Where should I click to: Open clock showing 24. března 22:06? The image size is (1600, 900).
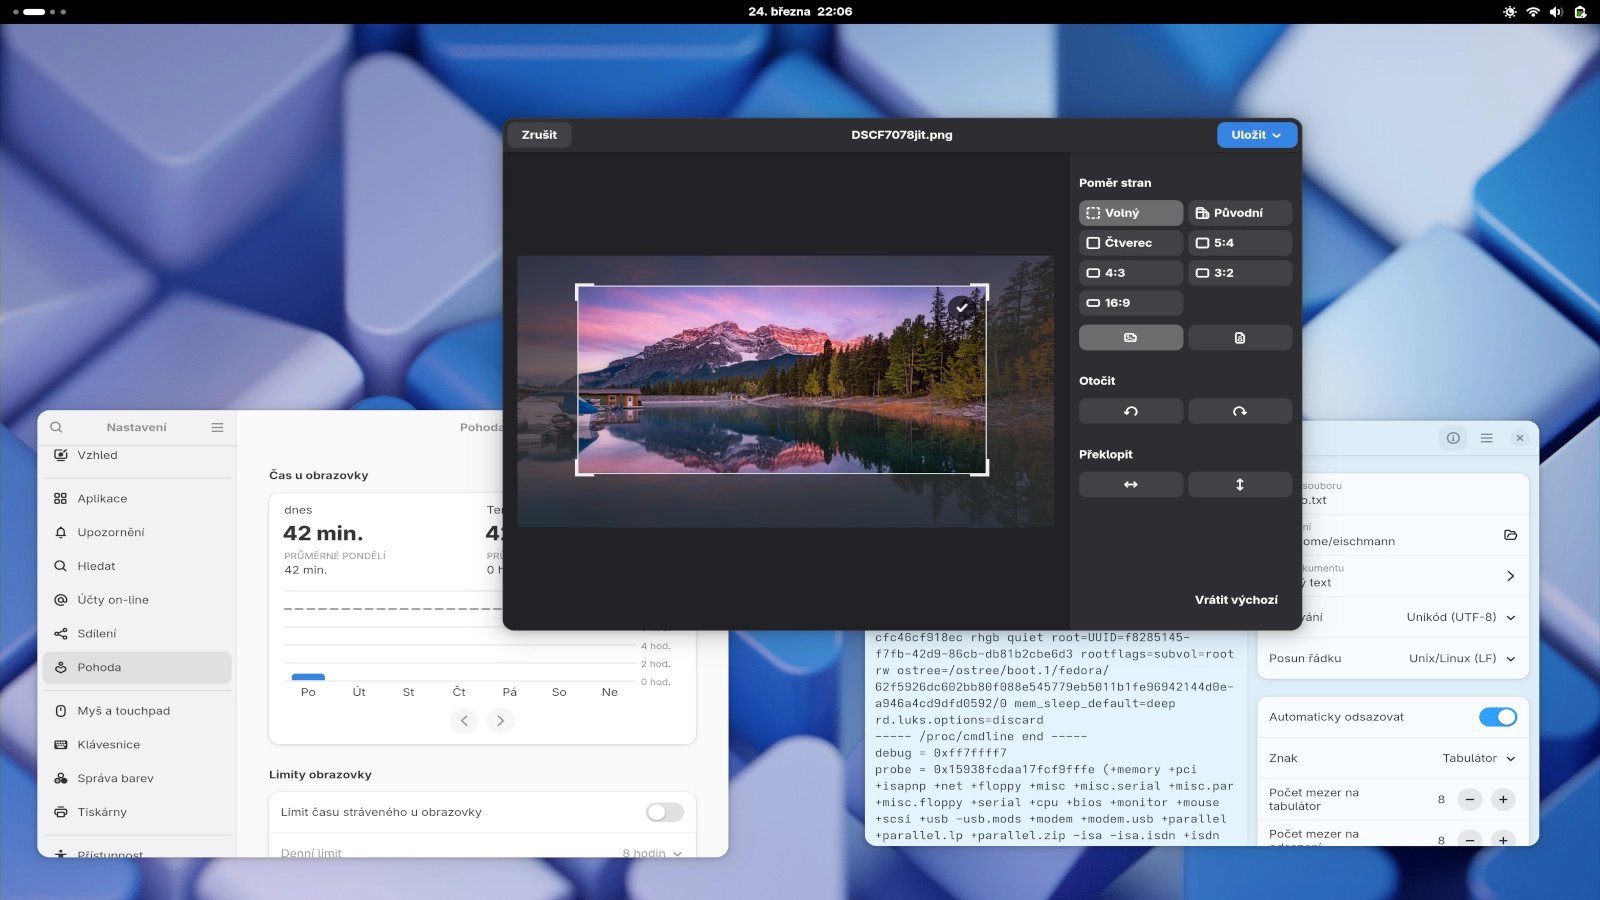tap(800, 12)
